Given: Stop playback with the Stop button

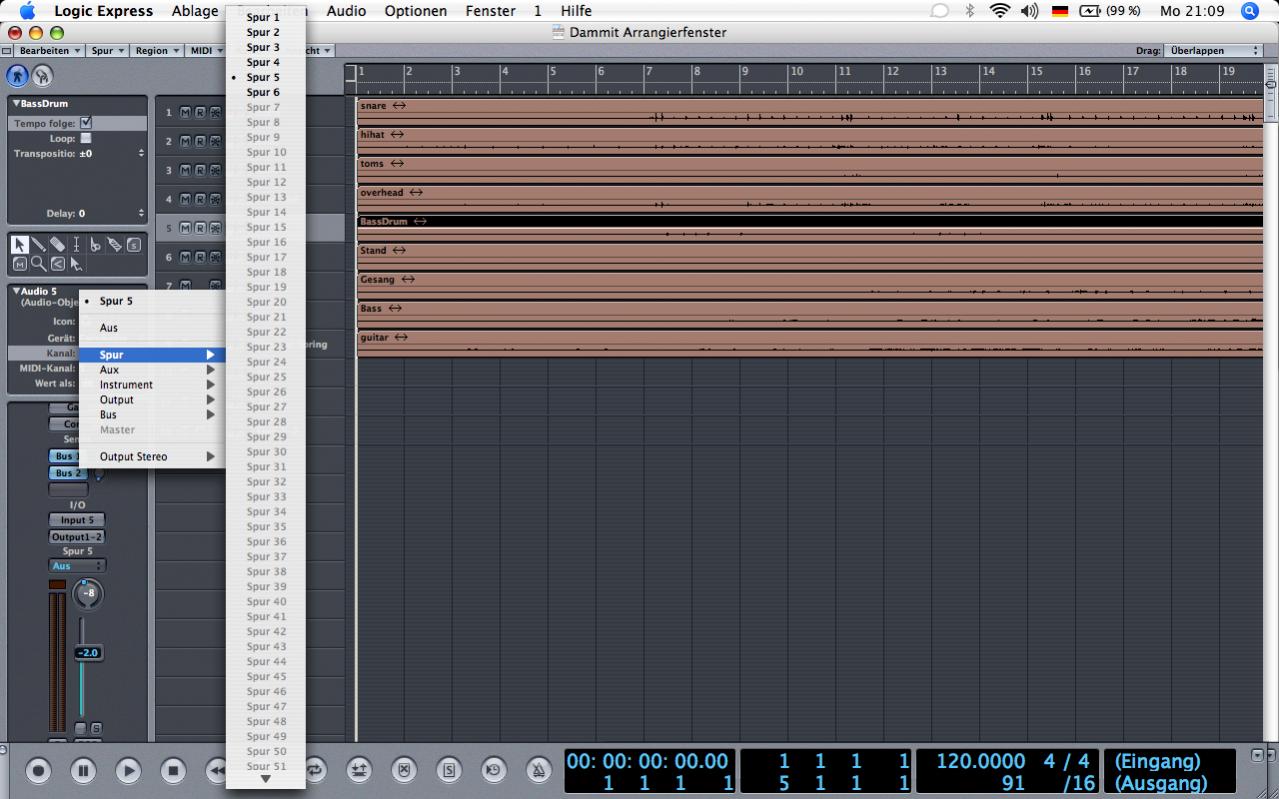Looking at the screenshot, I should point(173,770).
